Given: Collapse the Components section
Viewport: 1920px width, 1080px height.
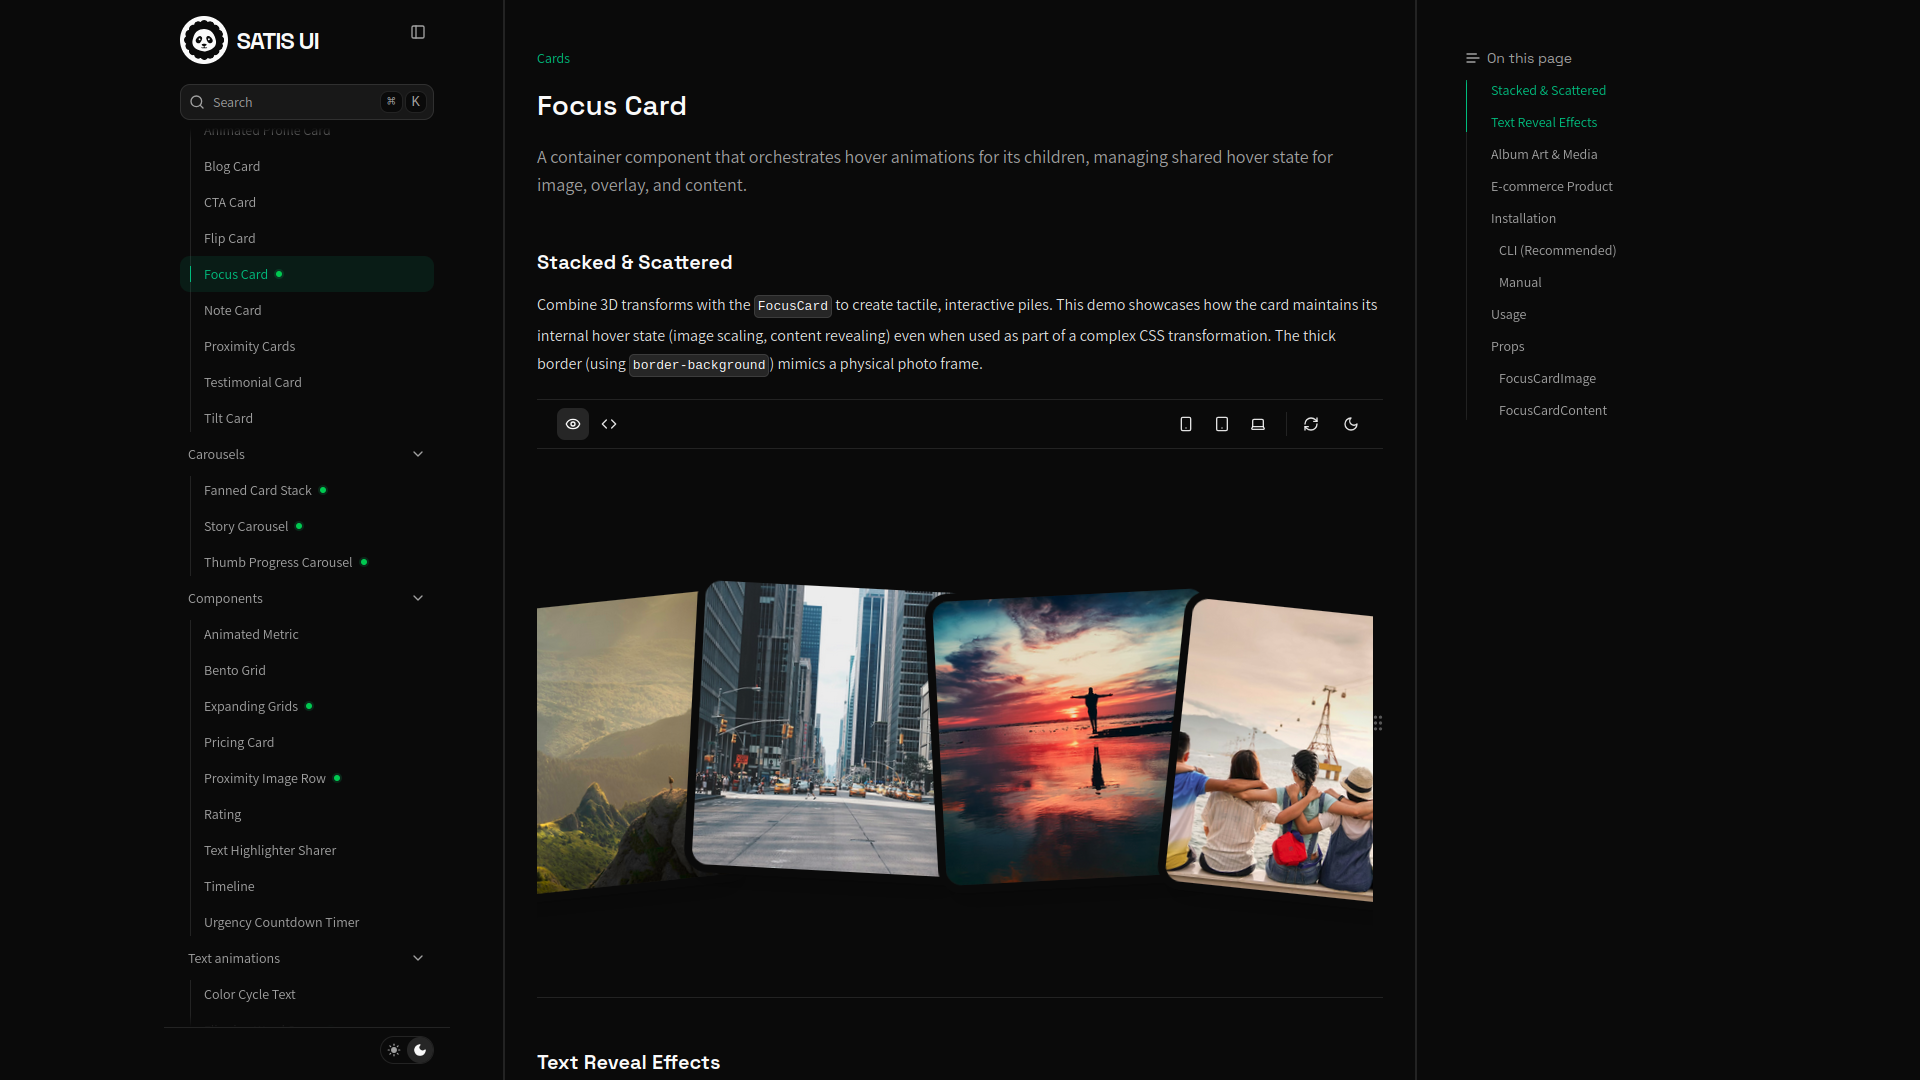Looking at the screenshot, I should [418, 597].
